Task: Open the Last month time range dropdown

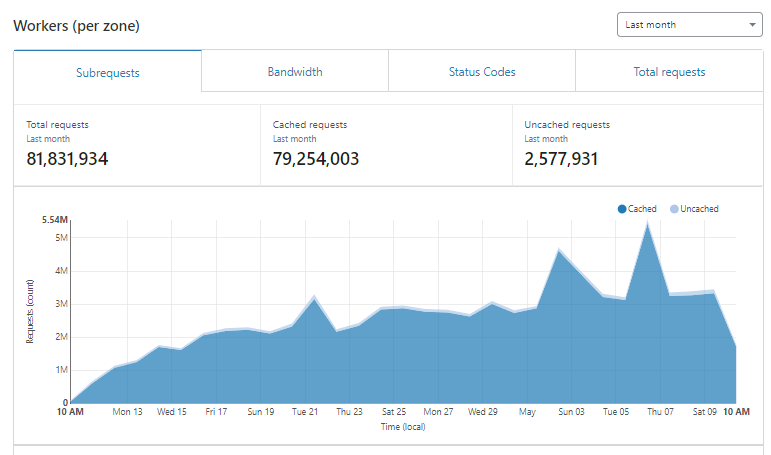Action: tap(689, 25)
